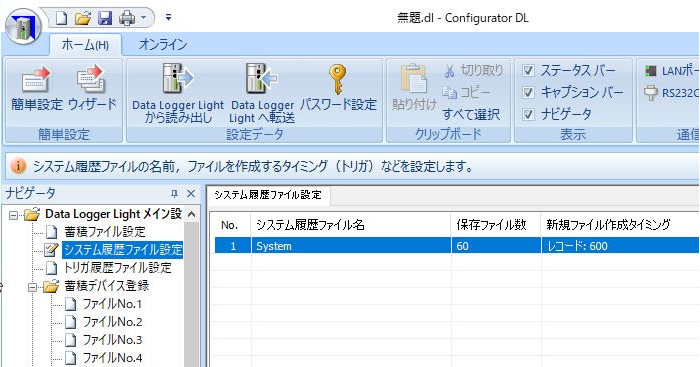
Task: Pin the ナビゲータ panel
Action: click(174, 194)
